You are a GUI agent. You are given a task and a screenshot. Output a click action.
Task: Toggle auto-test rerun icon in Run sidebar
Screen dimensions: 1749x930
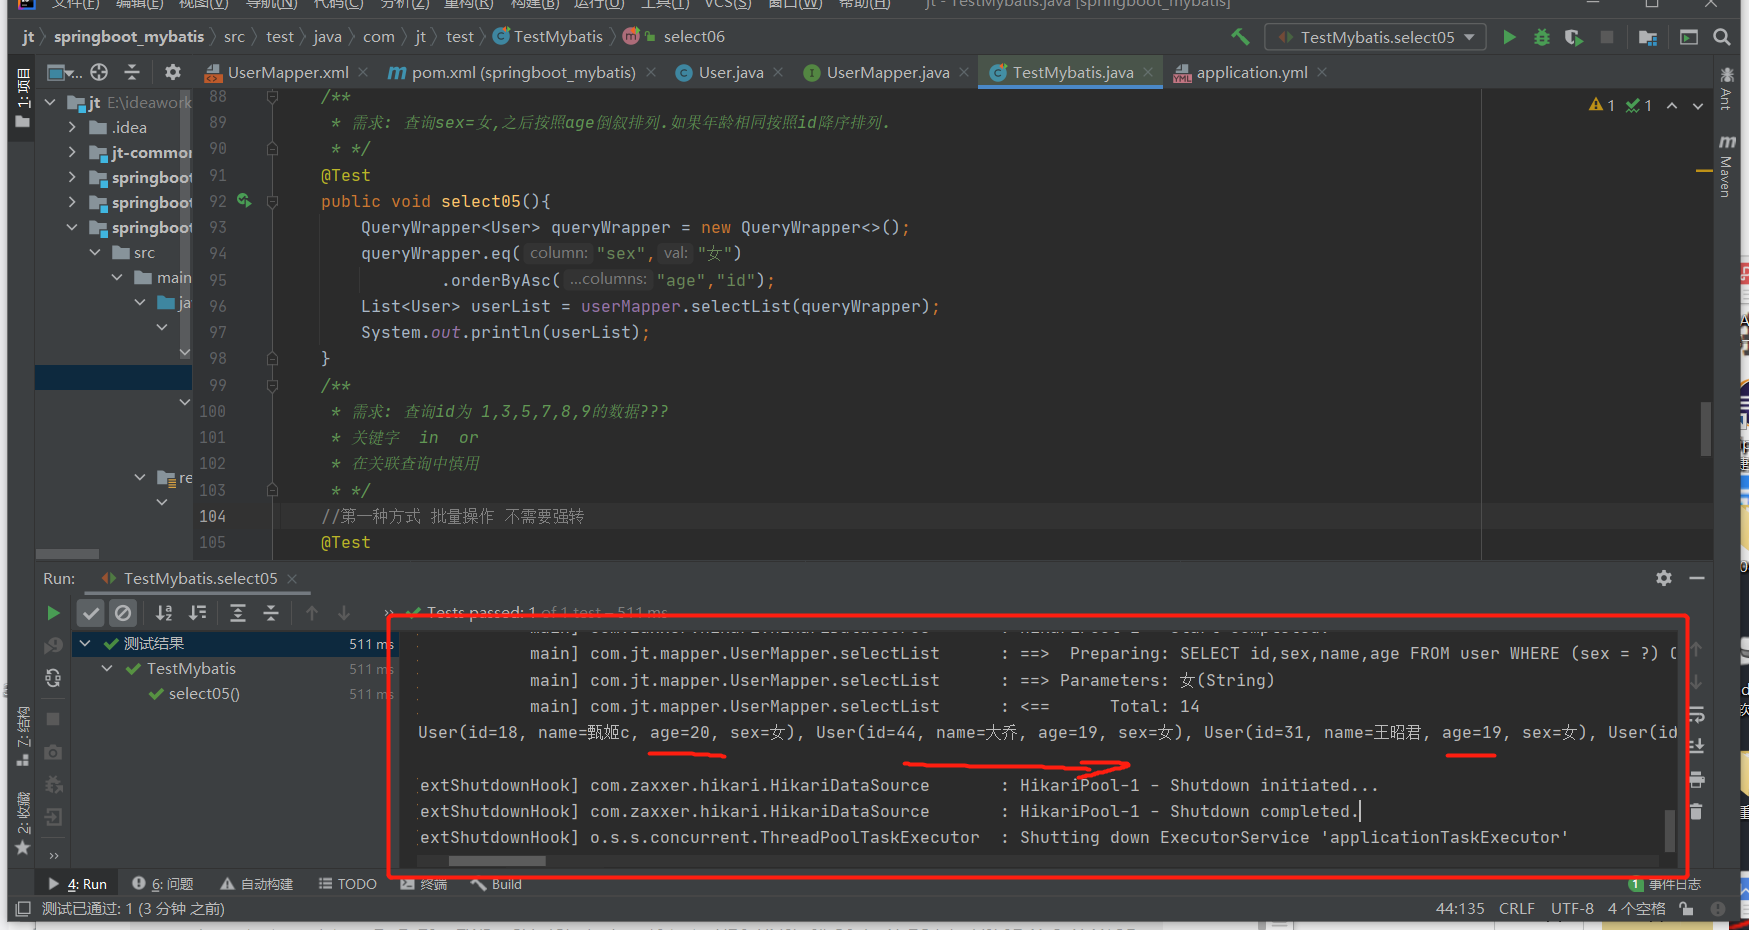(x=53, y=678)
